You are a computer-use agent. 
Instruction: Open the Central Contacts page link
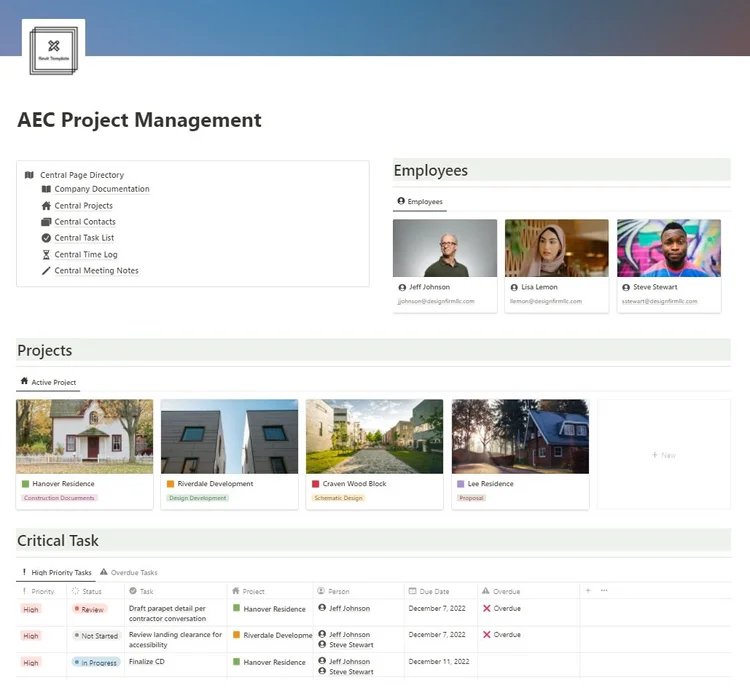coord(85,222)
